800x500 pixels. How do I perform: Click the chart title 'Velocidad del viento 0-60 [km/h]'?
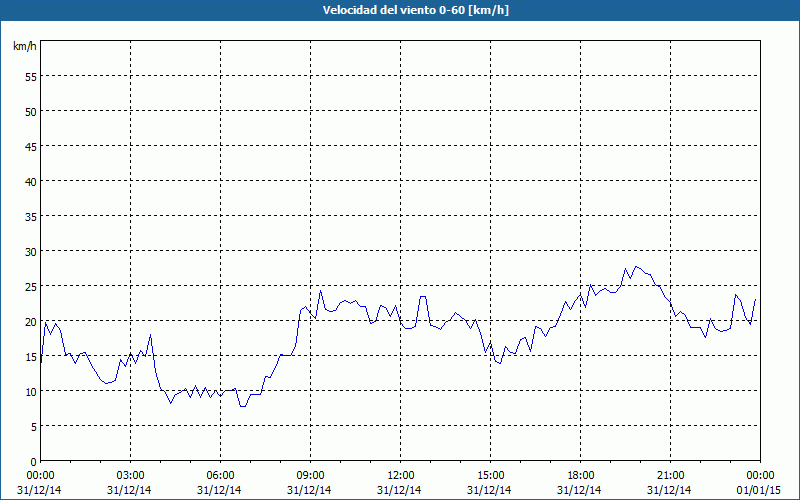click(416, 10)
